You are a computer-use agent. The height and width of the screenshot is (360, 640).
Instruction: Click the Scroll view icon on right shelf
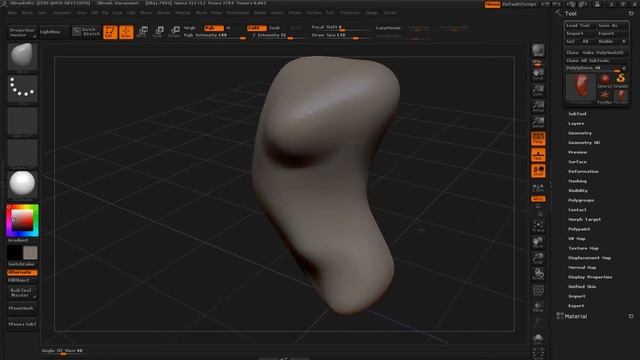click(x=538, y=74)
